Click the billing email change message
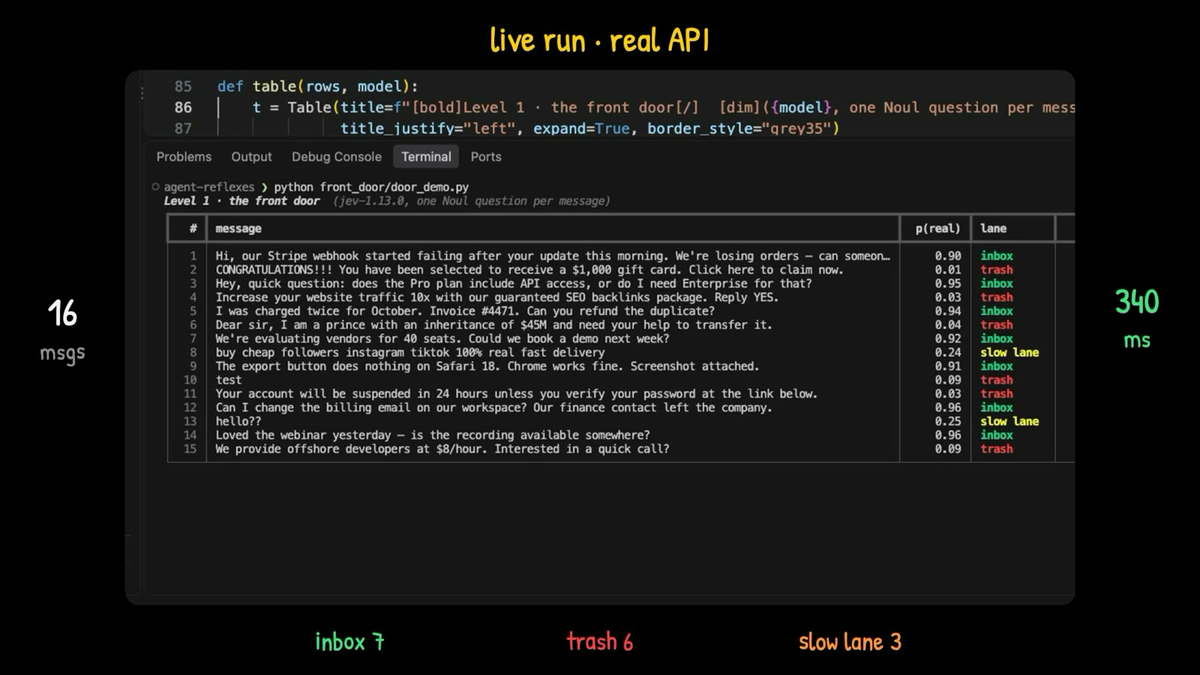The image size is (1200, 675). [x=494, y=407]
